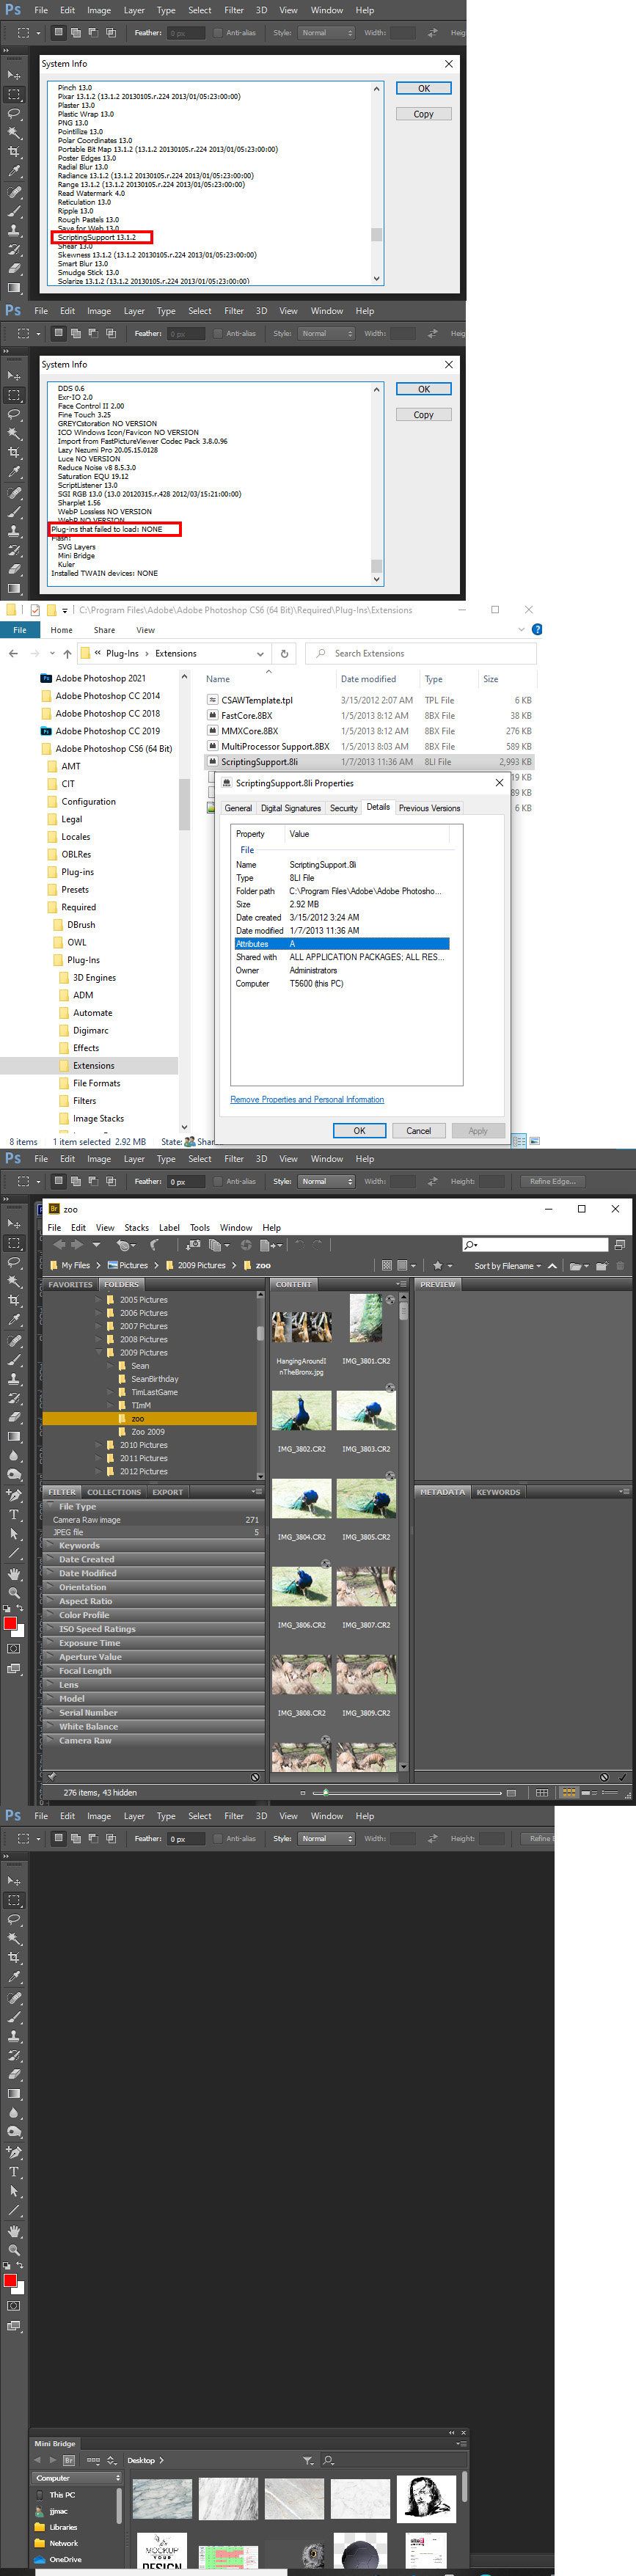Click Explorer's up-one-level arrow
This screenshot has height=2576, width=636.
(x=67, y=654)
